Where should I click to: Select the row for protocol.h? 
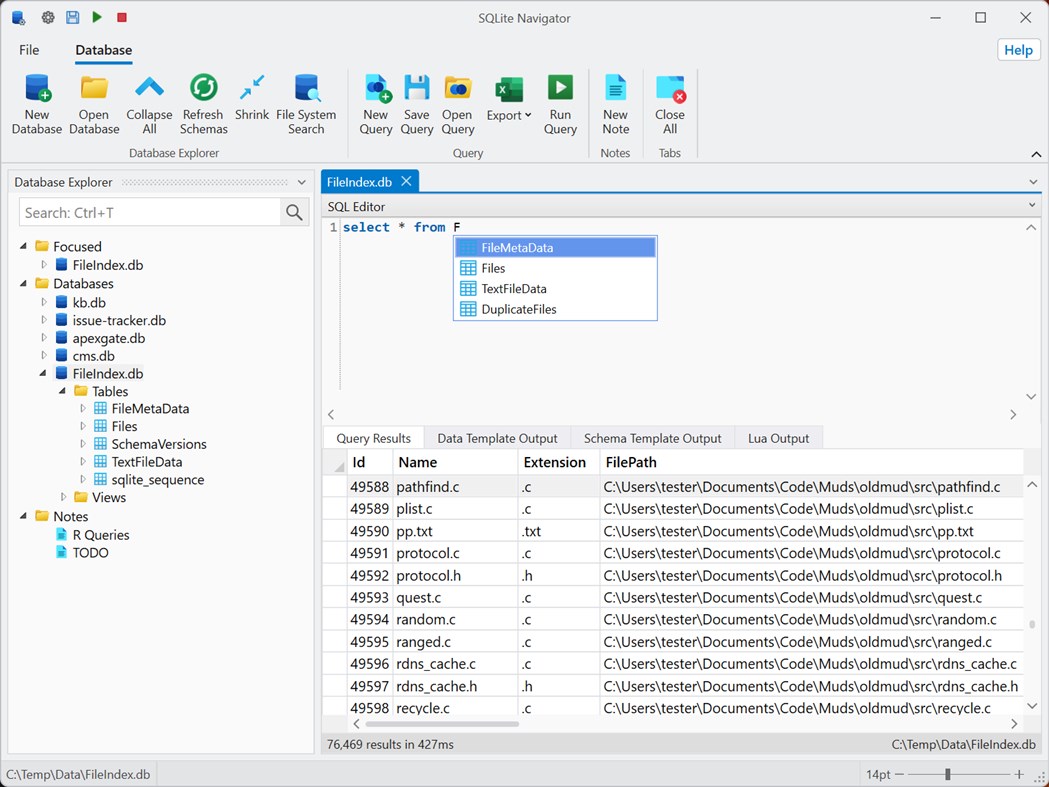click(673, 576)
